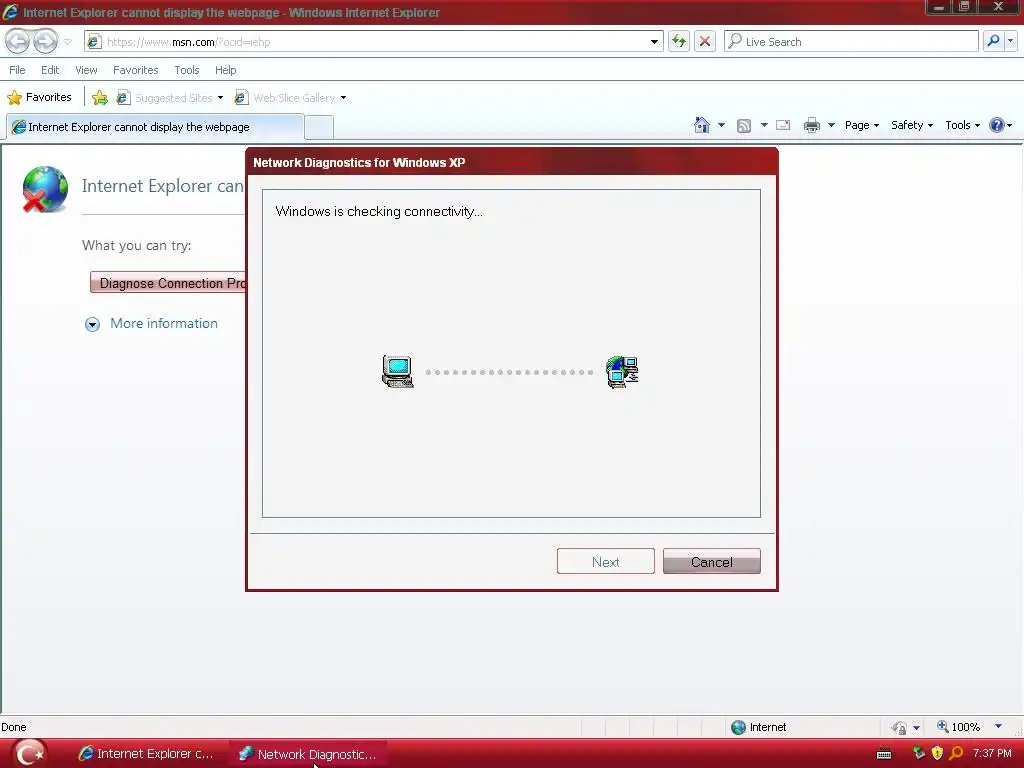Go forward with the browser Forward arrow
The width and height of the screenshot is (1024, 768).
46,42
